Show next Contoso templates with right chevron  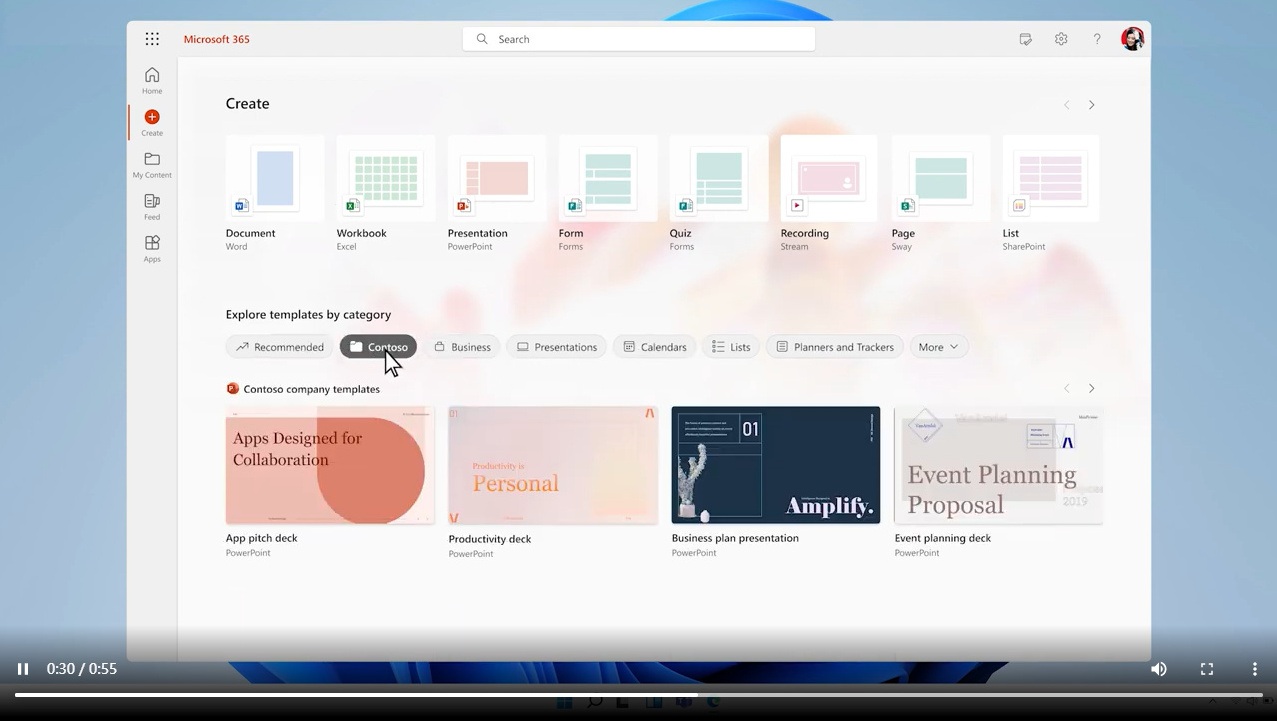pyautogui.click(x=1092, y=388)
